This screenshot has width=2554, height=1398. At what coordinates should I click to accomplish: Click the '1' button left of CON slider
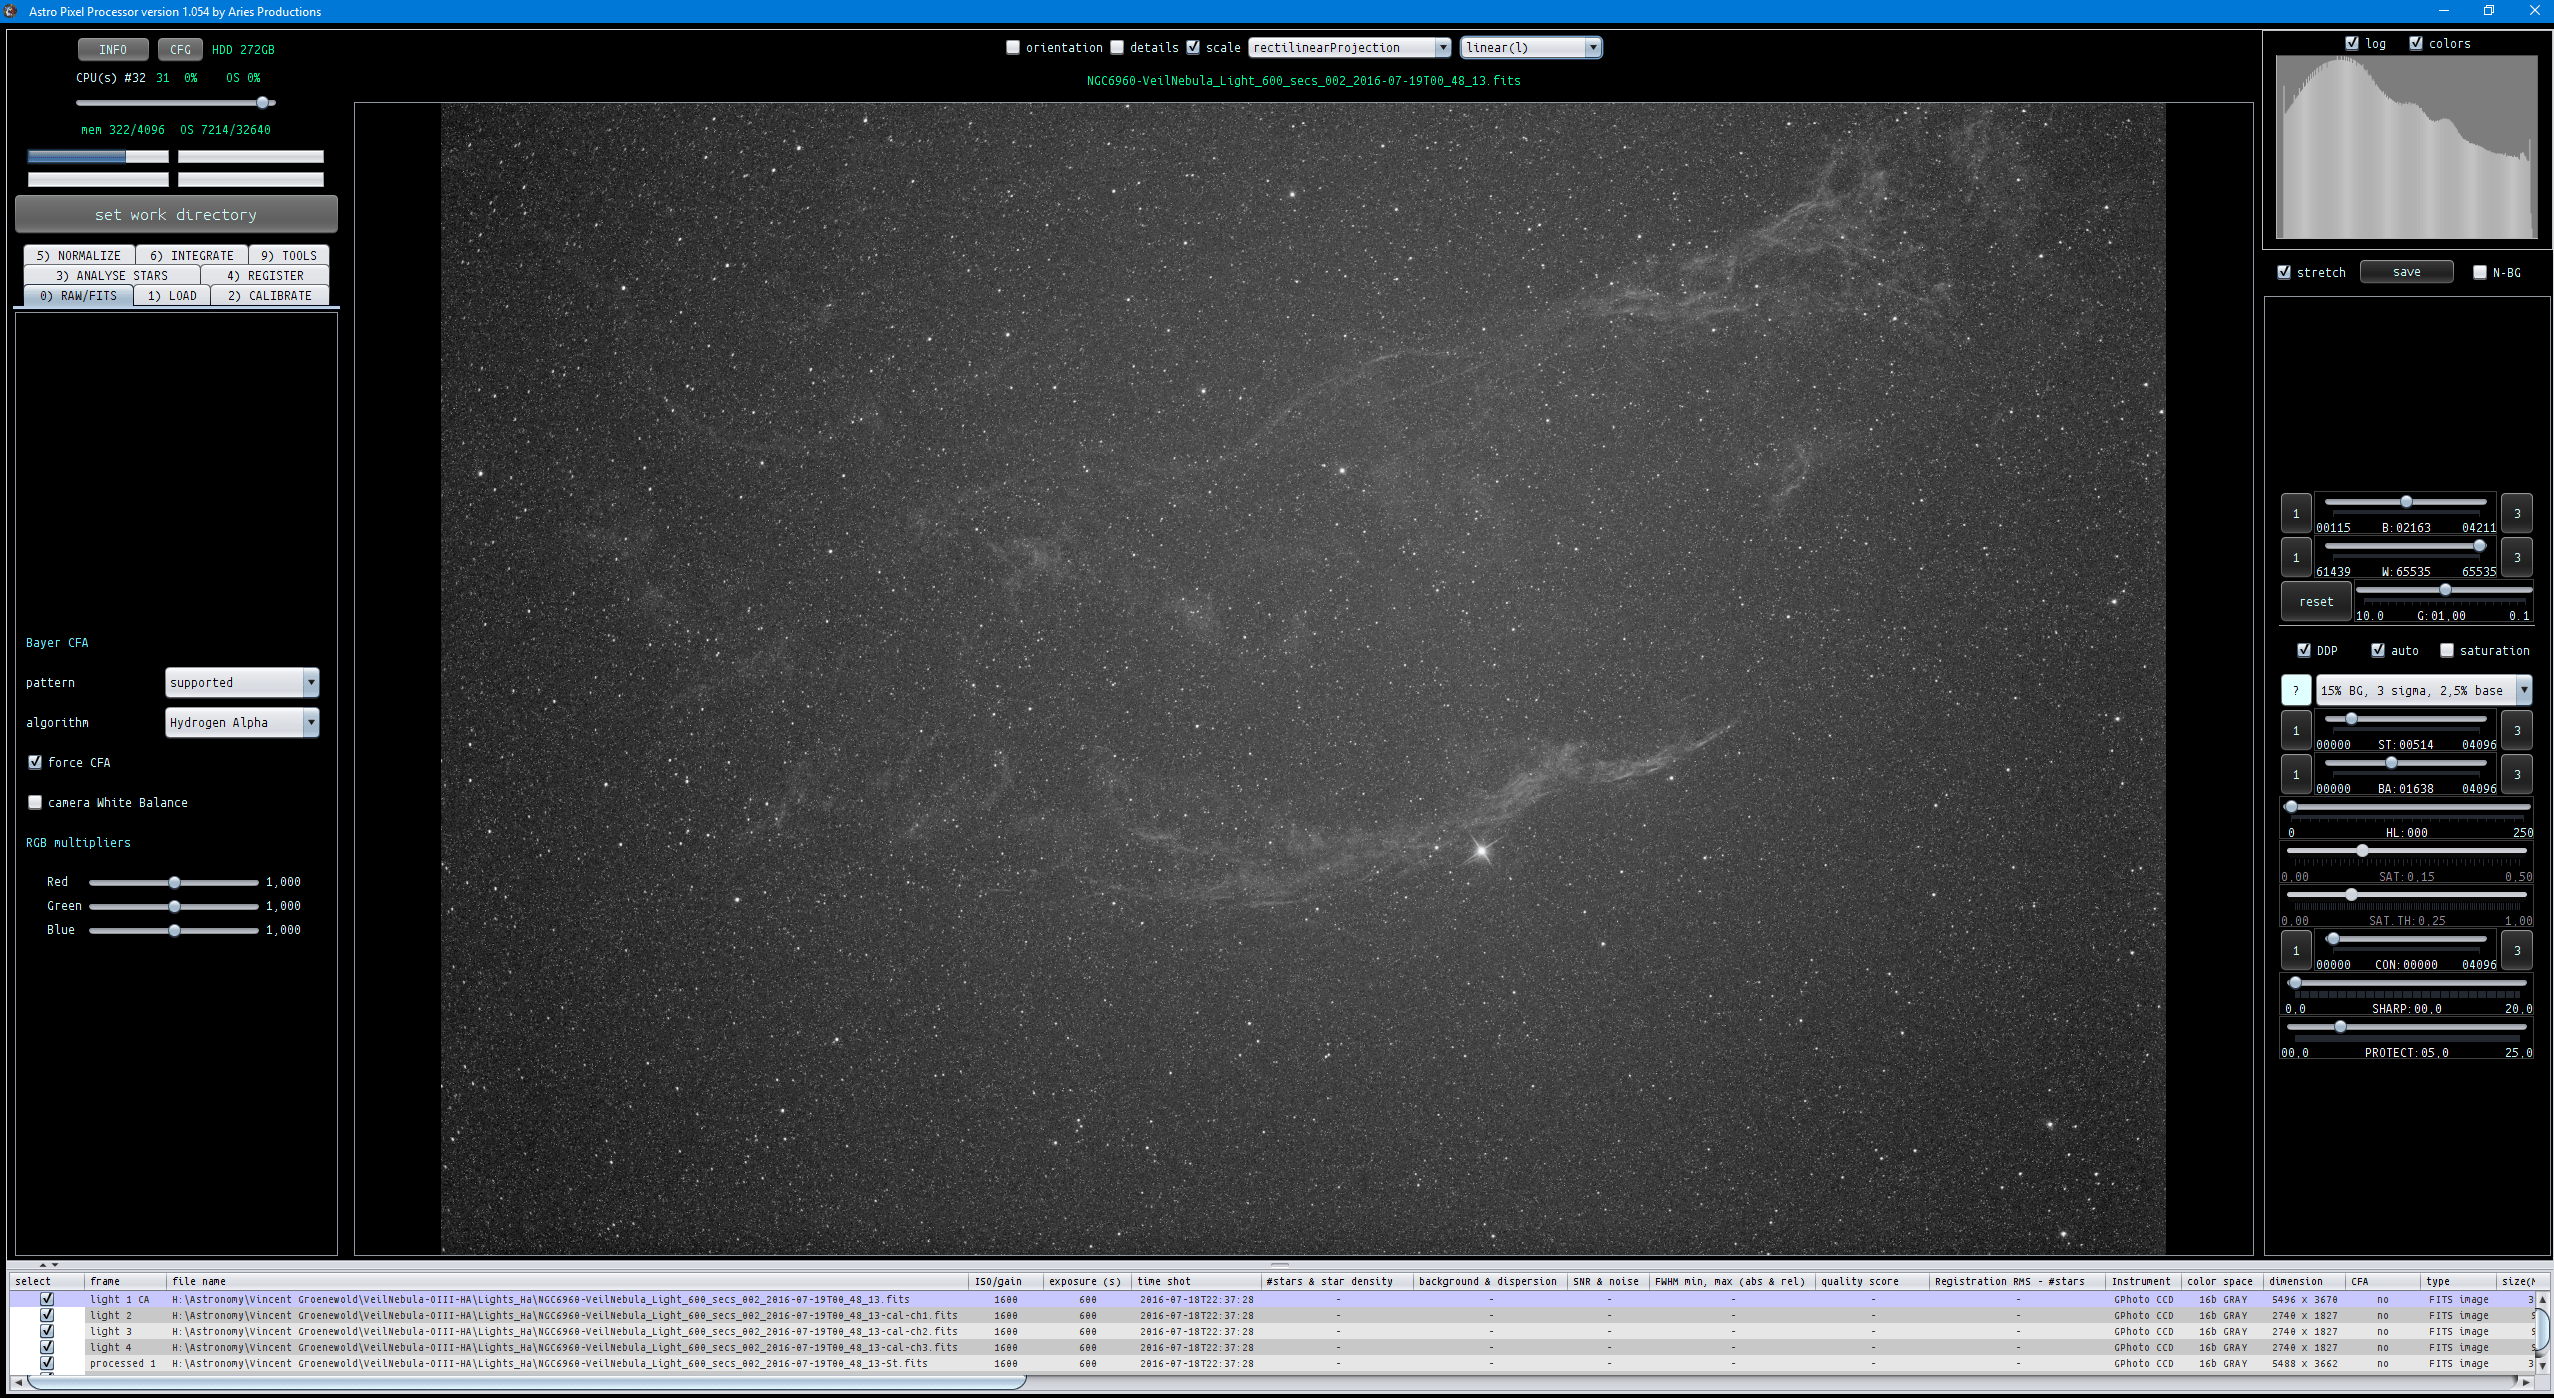(x=2296, y=950)
